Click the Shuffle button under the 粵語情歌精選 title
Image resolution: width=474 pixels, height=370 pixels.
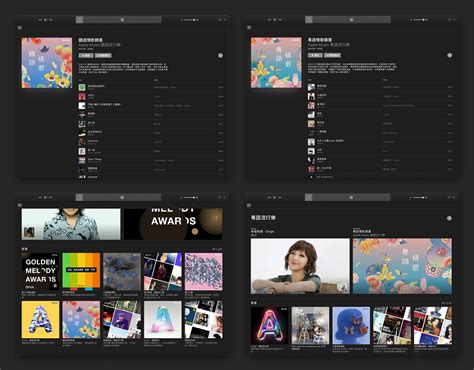(332, 55)
